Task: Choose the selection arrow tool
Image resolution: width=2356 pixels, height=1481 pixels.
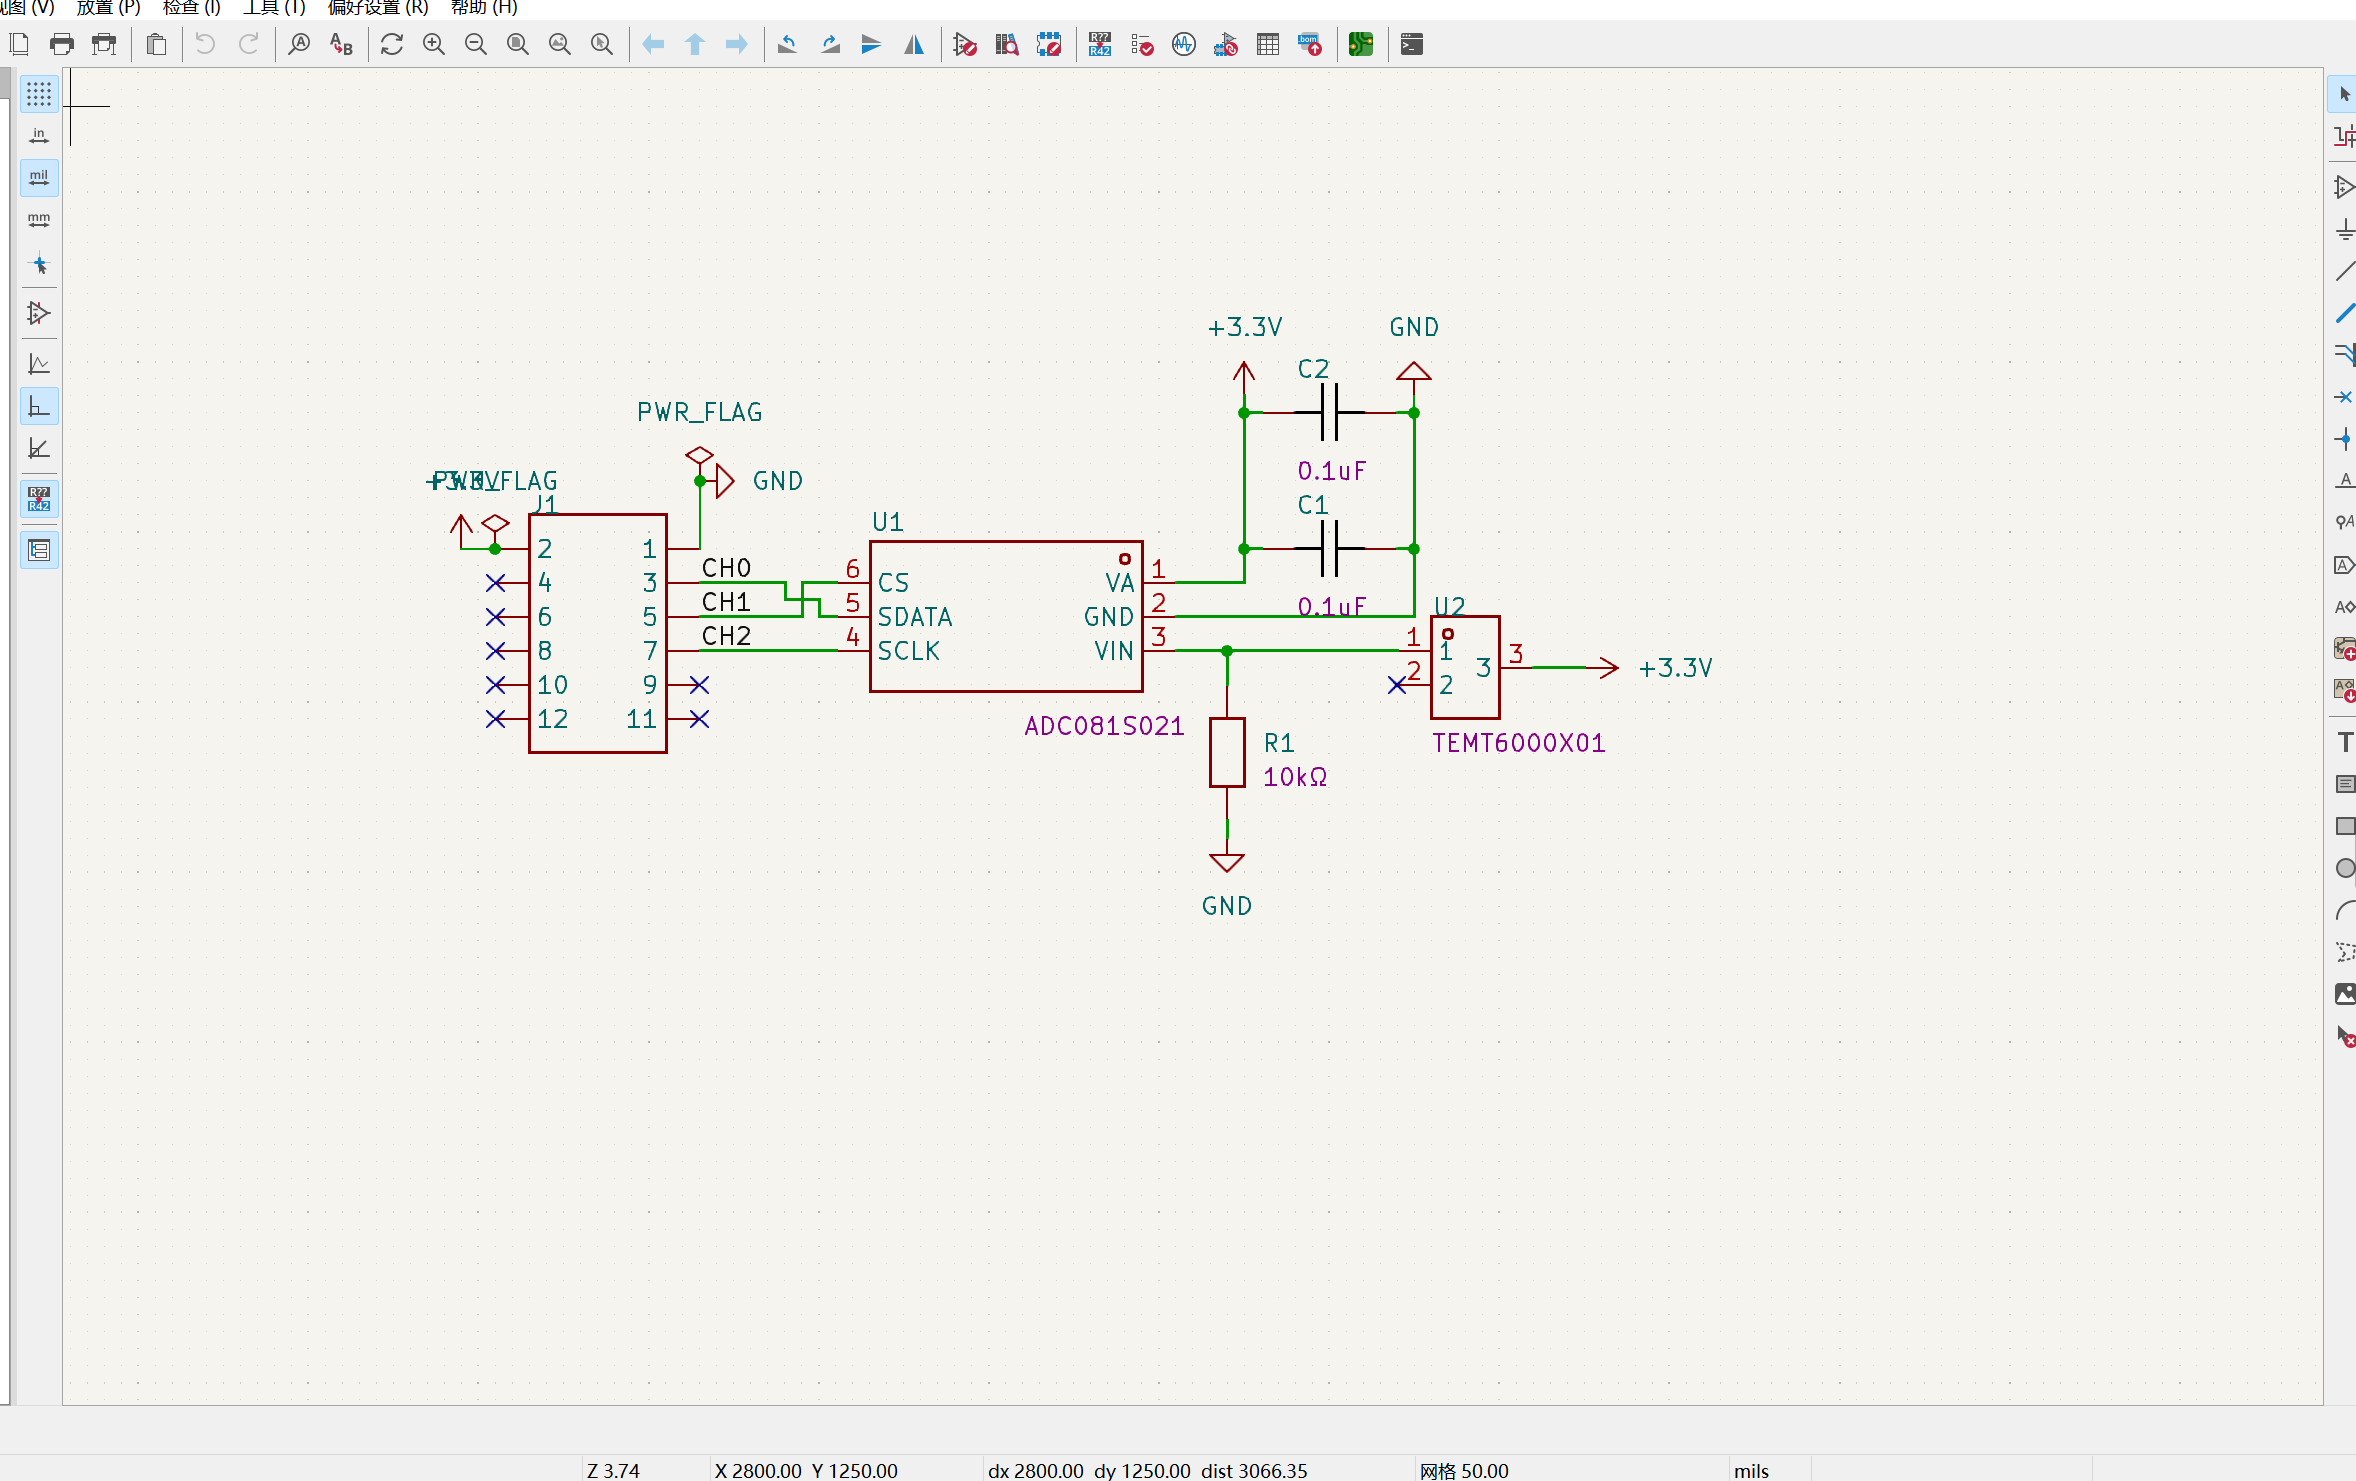Action: [2344, 94]
